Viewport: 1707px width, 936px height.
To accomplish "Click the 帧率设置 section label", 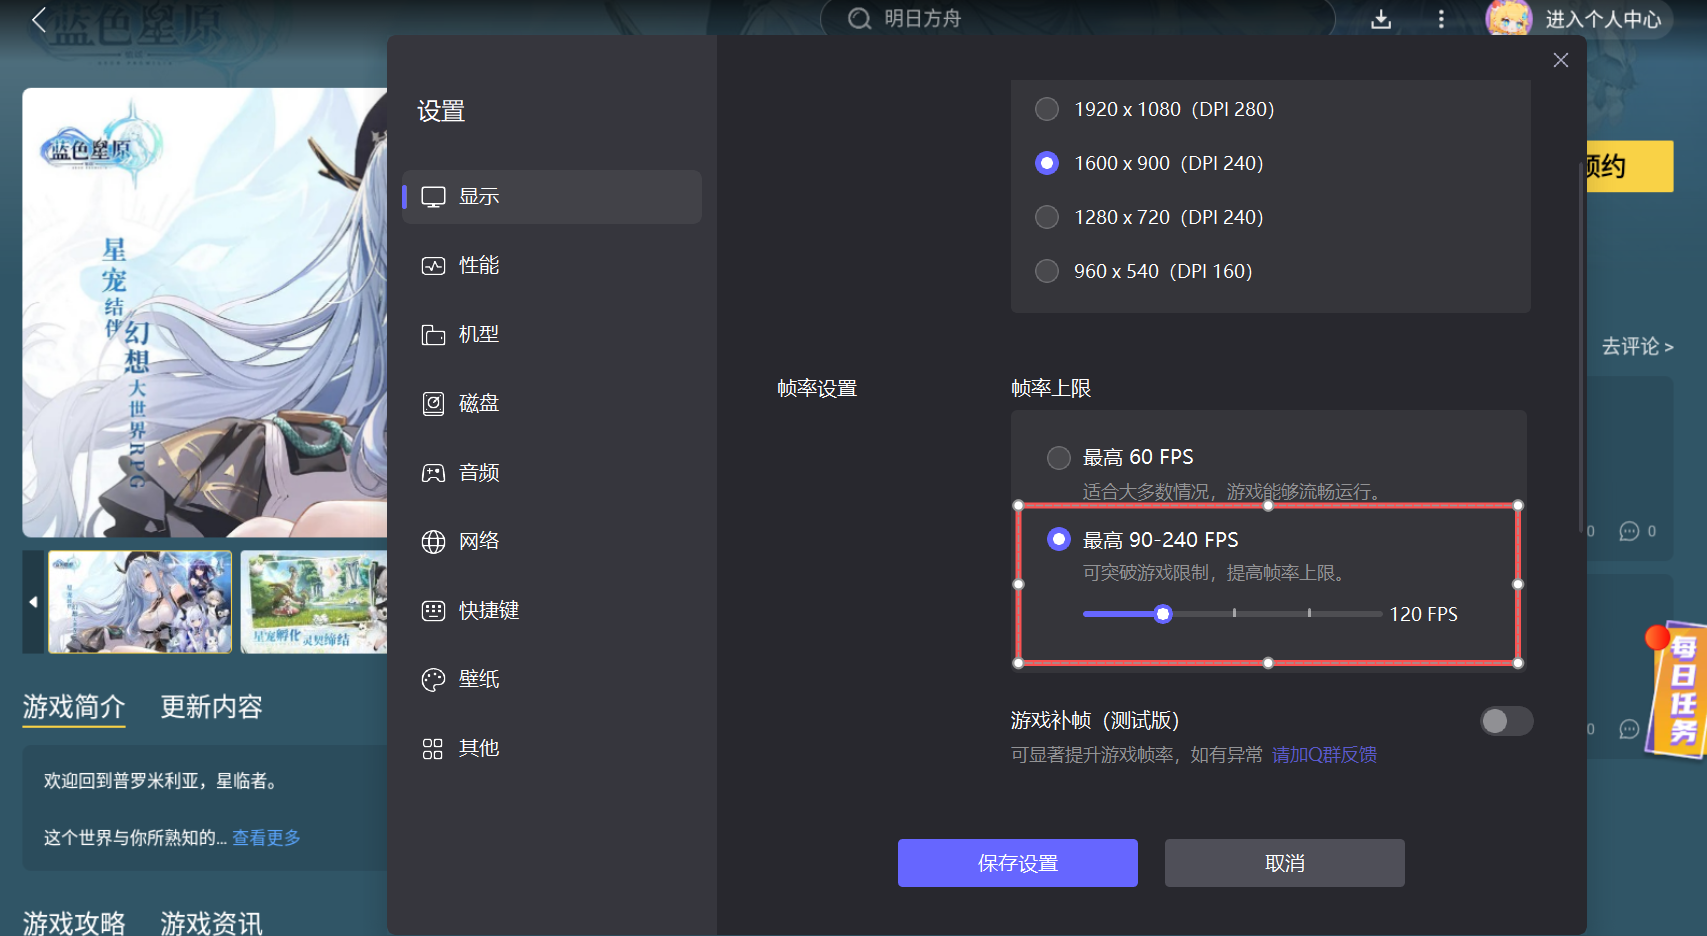I will click(x=817, y=388).
